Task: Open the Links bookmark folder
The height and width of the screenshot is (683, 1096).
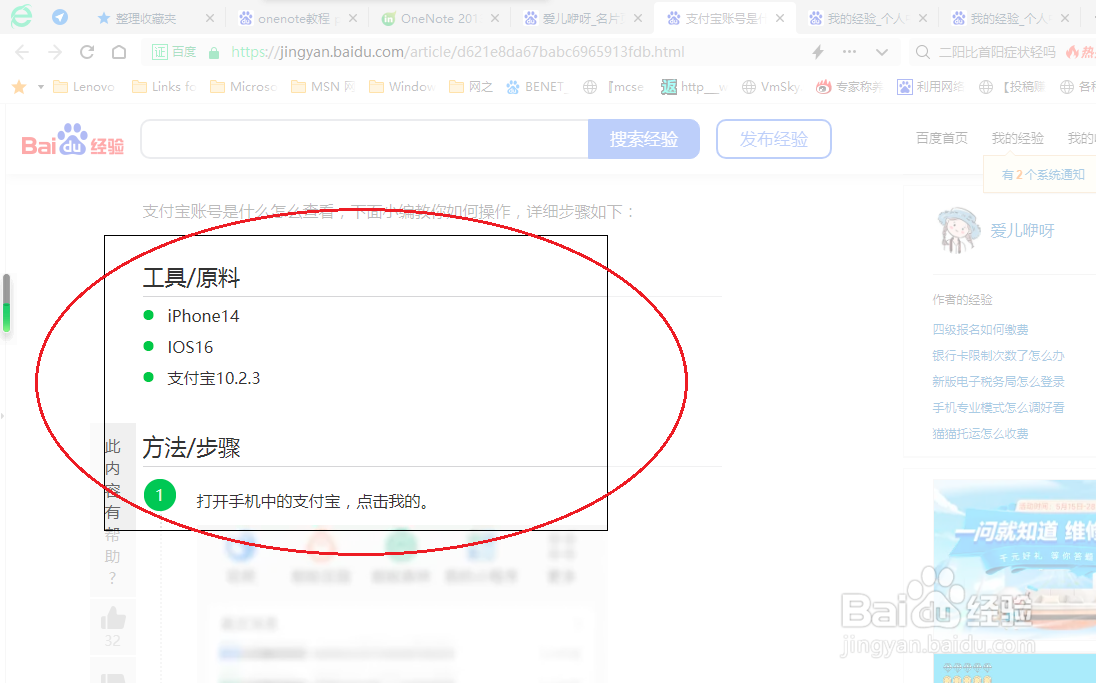Action: (164, 87)
